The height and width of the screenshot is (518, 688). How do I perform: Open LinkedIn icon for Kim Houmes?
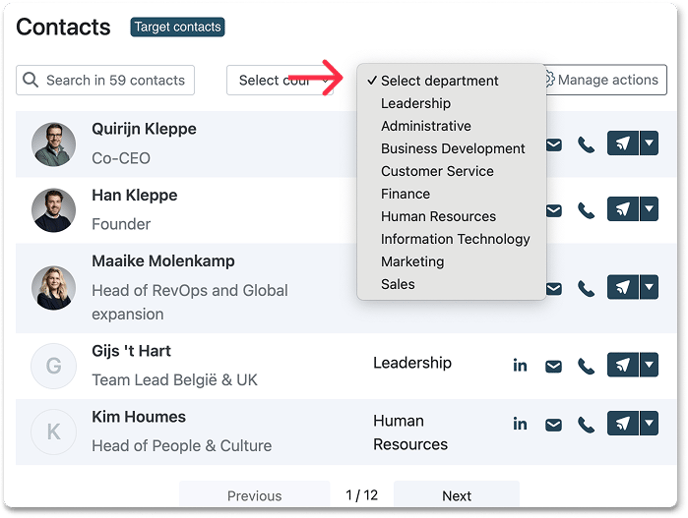pos(520,424)
